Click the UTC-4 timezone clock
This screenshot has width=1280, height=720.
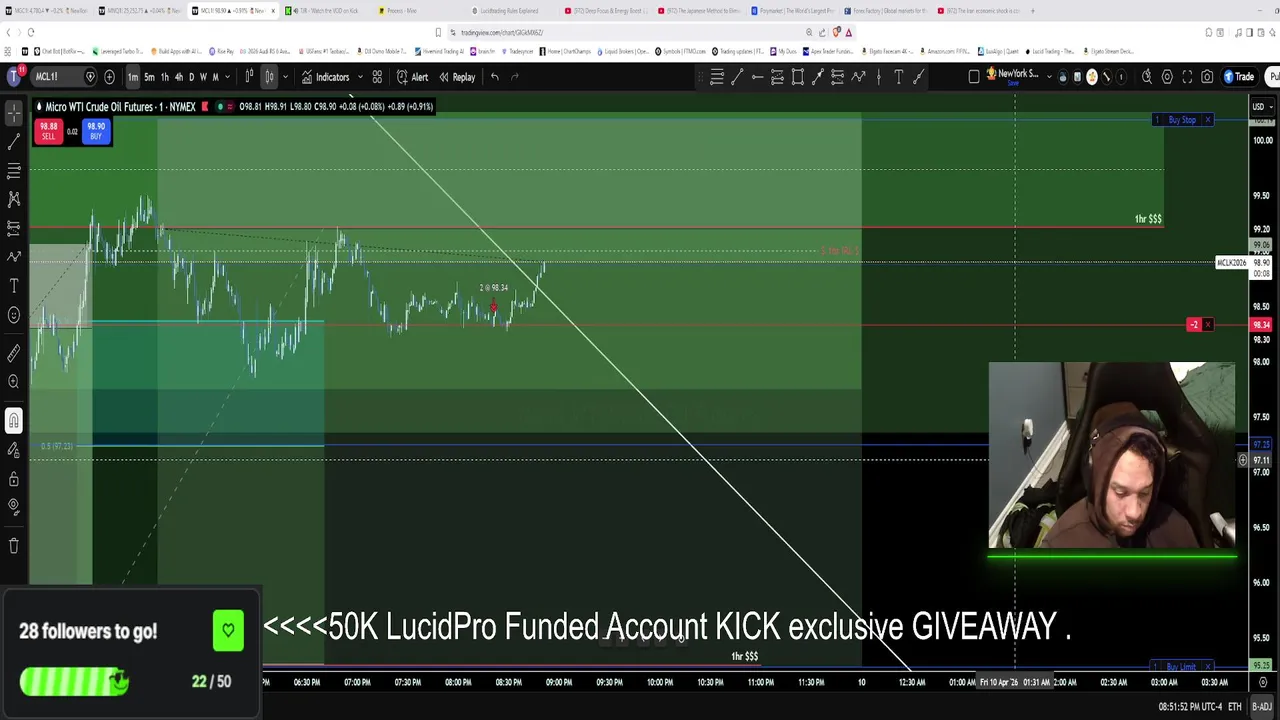1191,707
